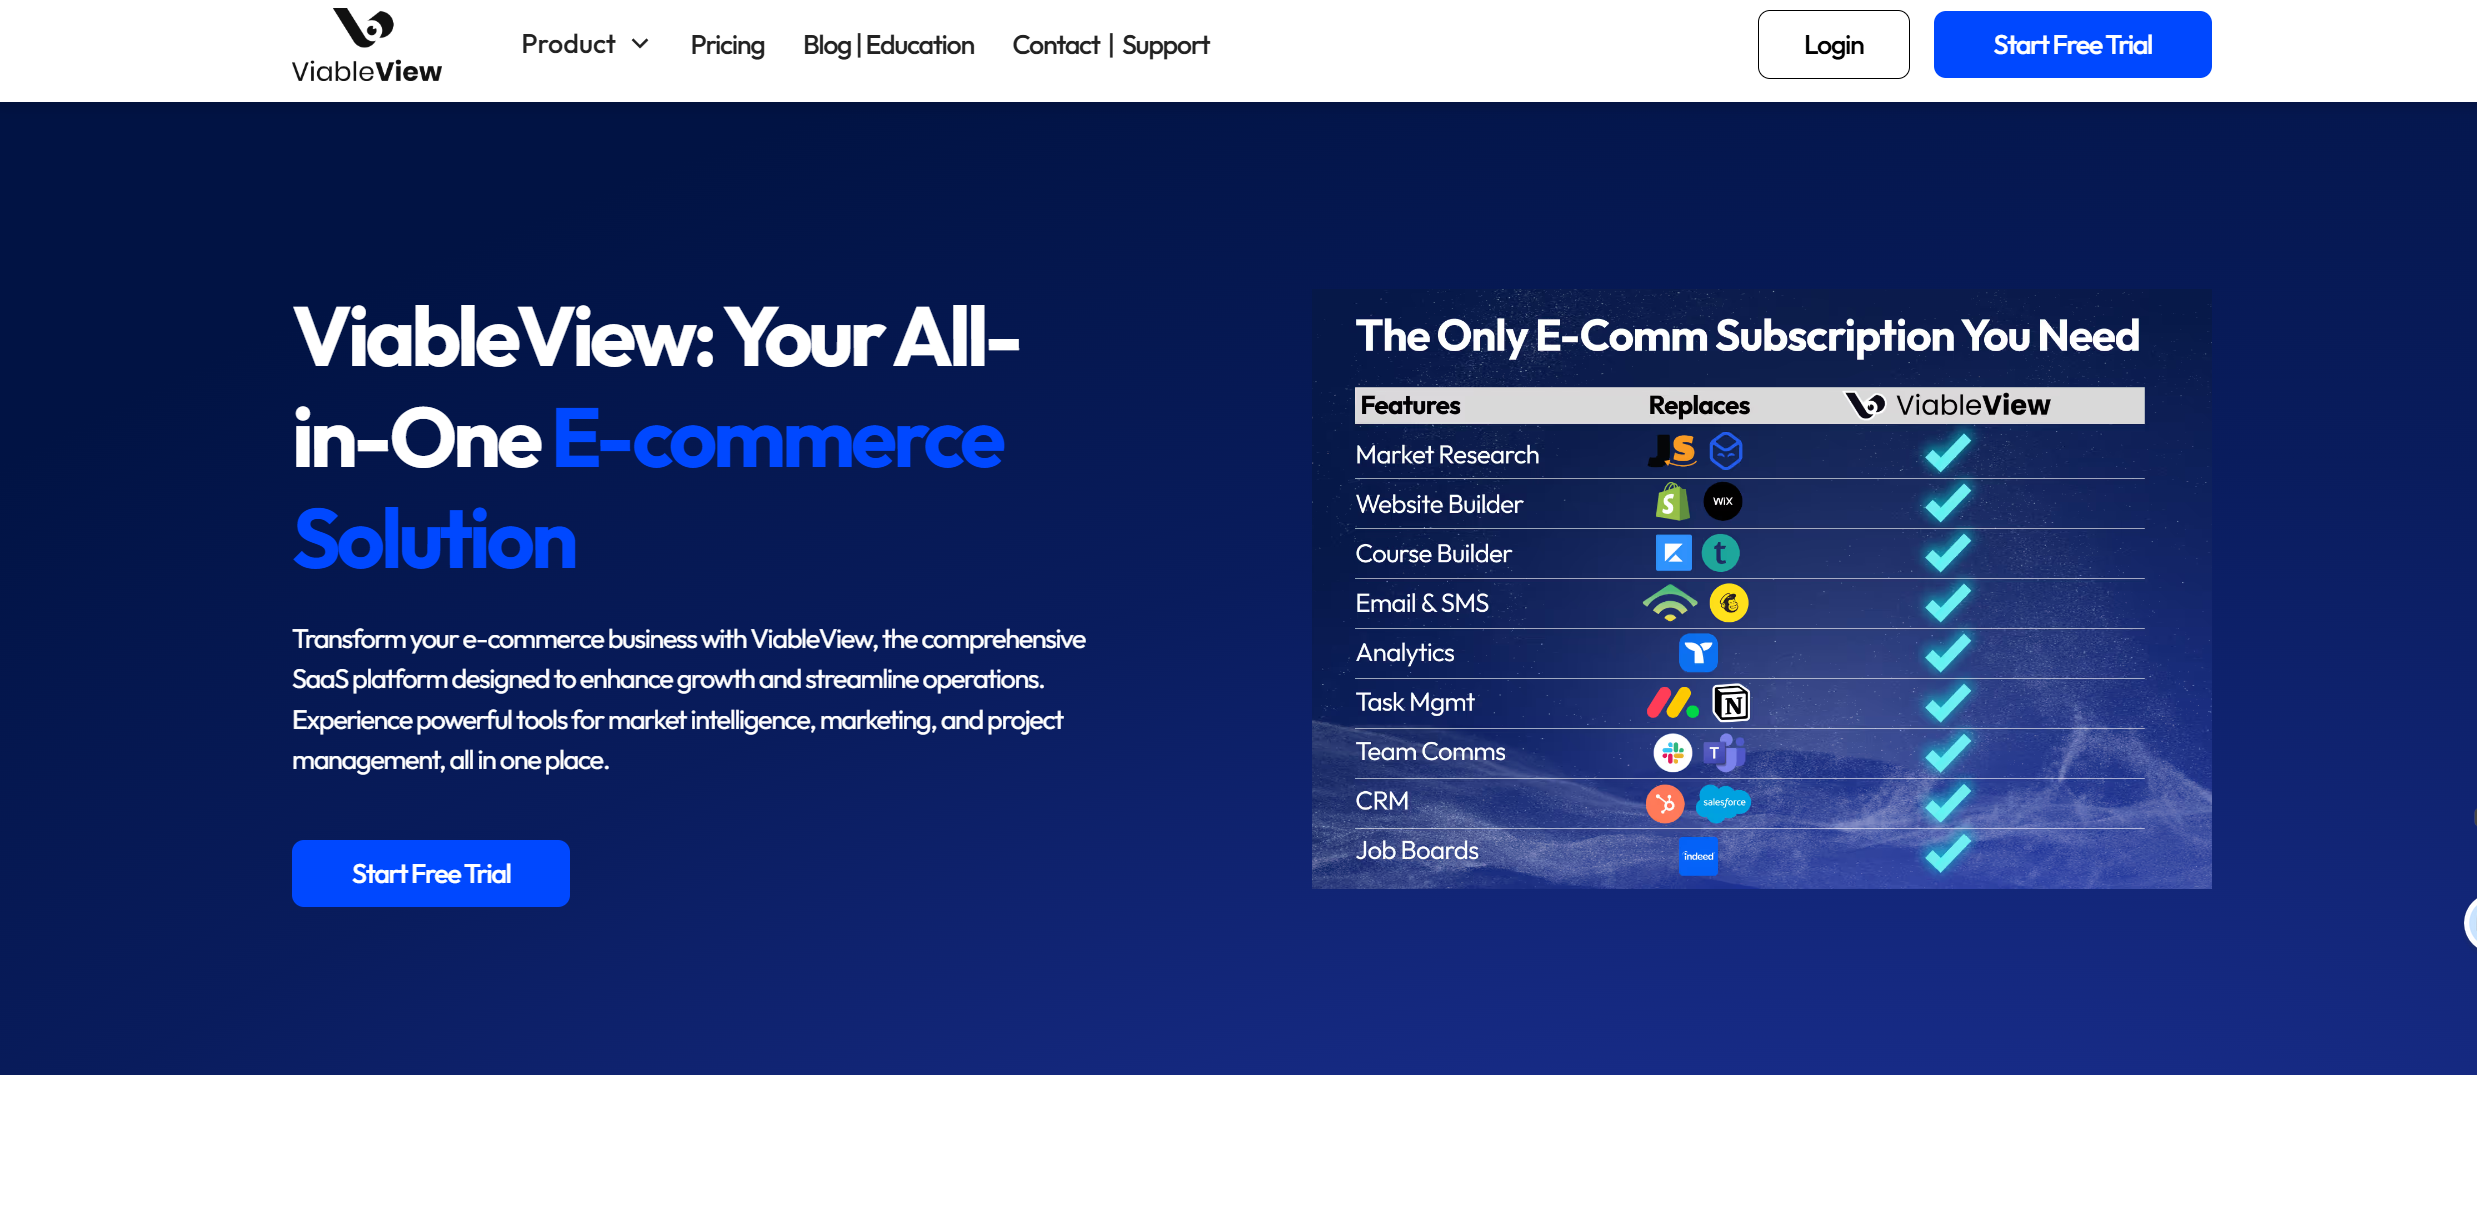This screenshot has height=1213, width=2477.
Task: Click the Task Mgmt checkmark
Action: 1947,703
